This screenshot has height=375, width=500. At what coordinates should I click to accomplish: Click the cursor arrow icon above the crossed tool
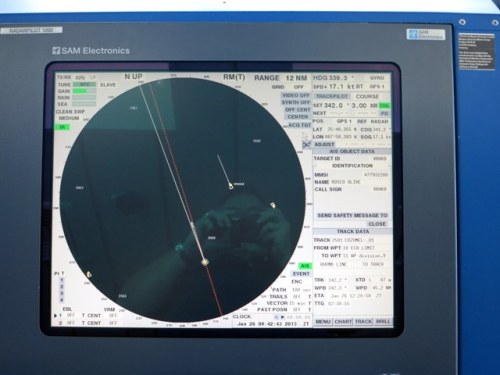pyautogui.click(x=305, y=136)
